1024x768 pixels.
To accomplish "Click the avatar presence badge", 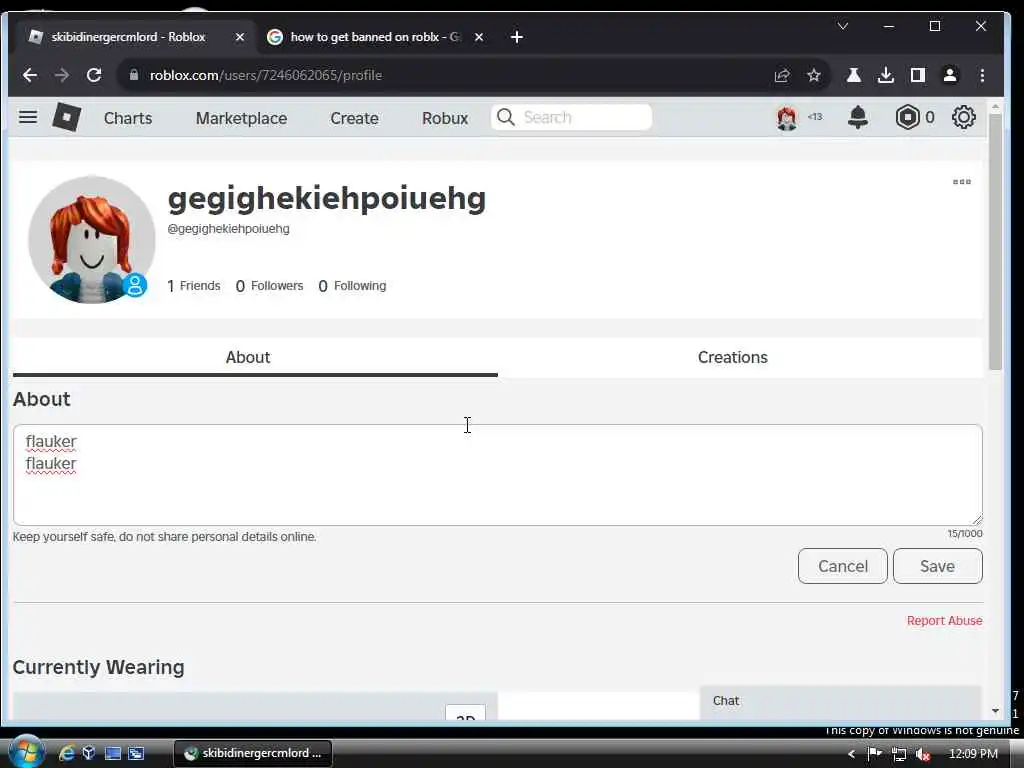I will tap(135, 285).
